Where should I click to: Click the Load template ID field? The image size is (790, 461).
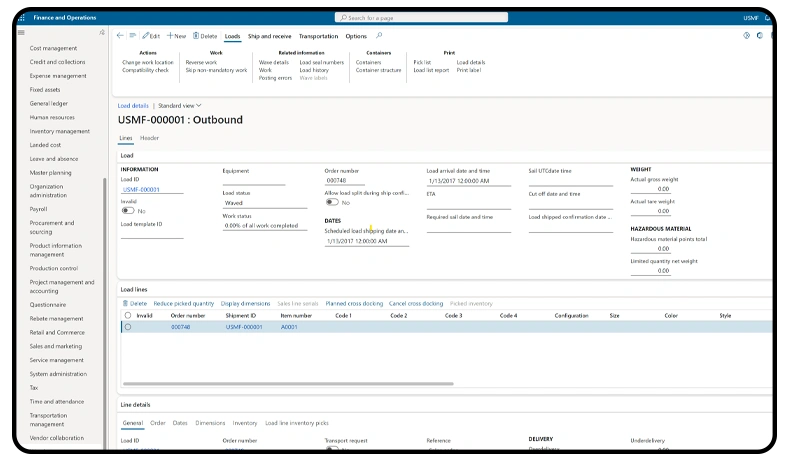(x=152, y=233)
